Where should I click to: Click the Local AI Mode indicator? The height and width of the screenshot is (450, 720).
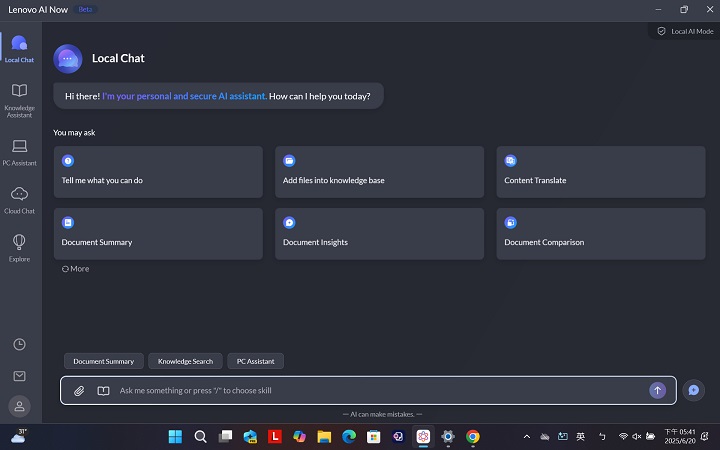(685, 31)
